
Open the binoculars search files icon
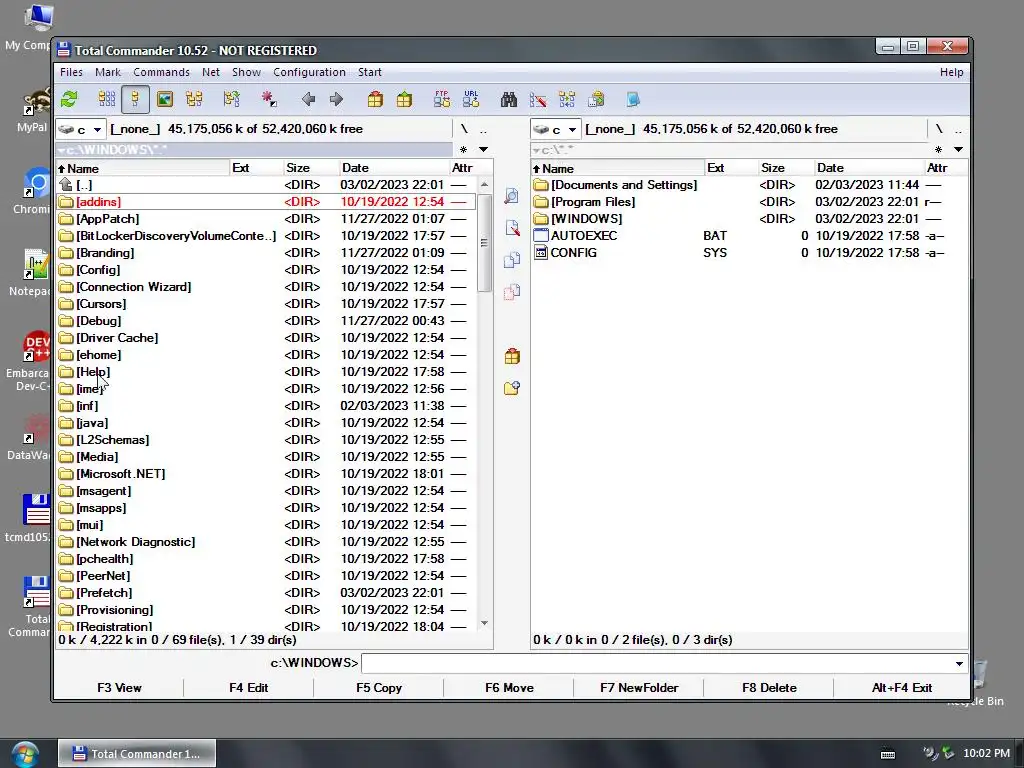coord(509,99)
